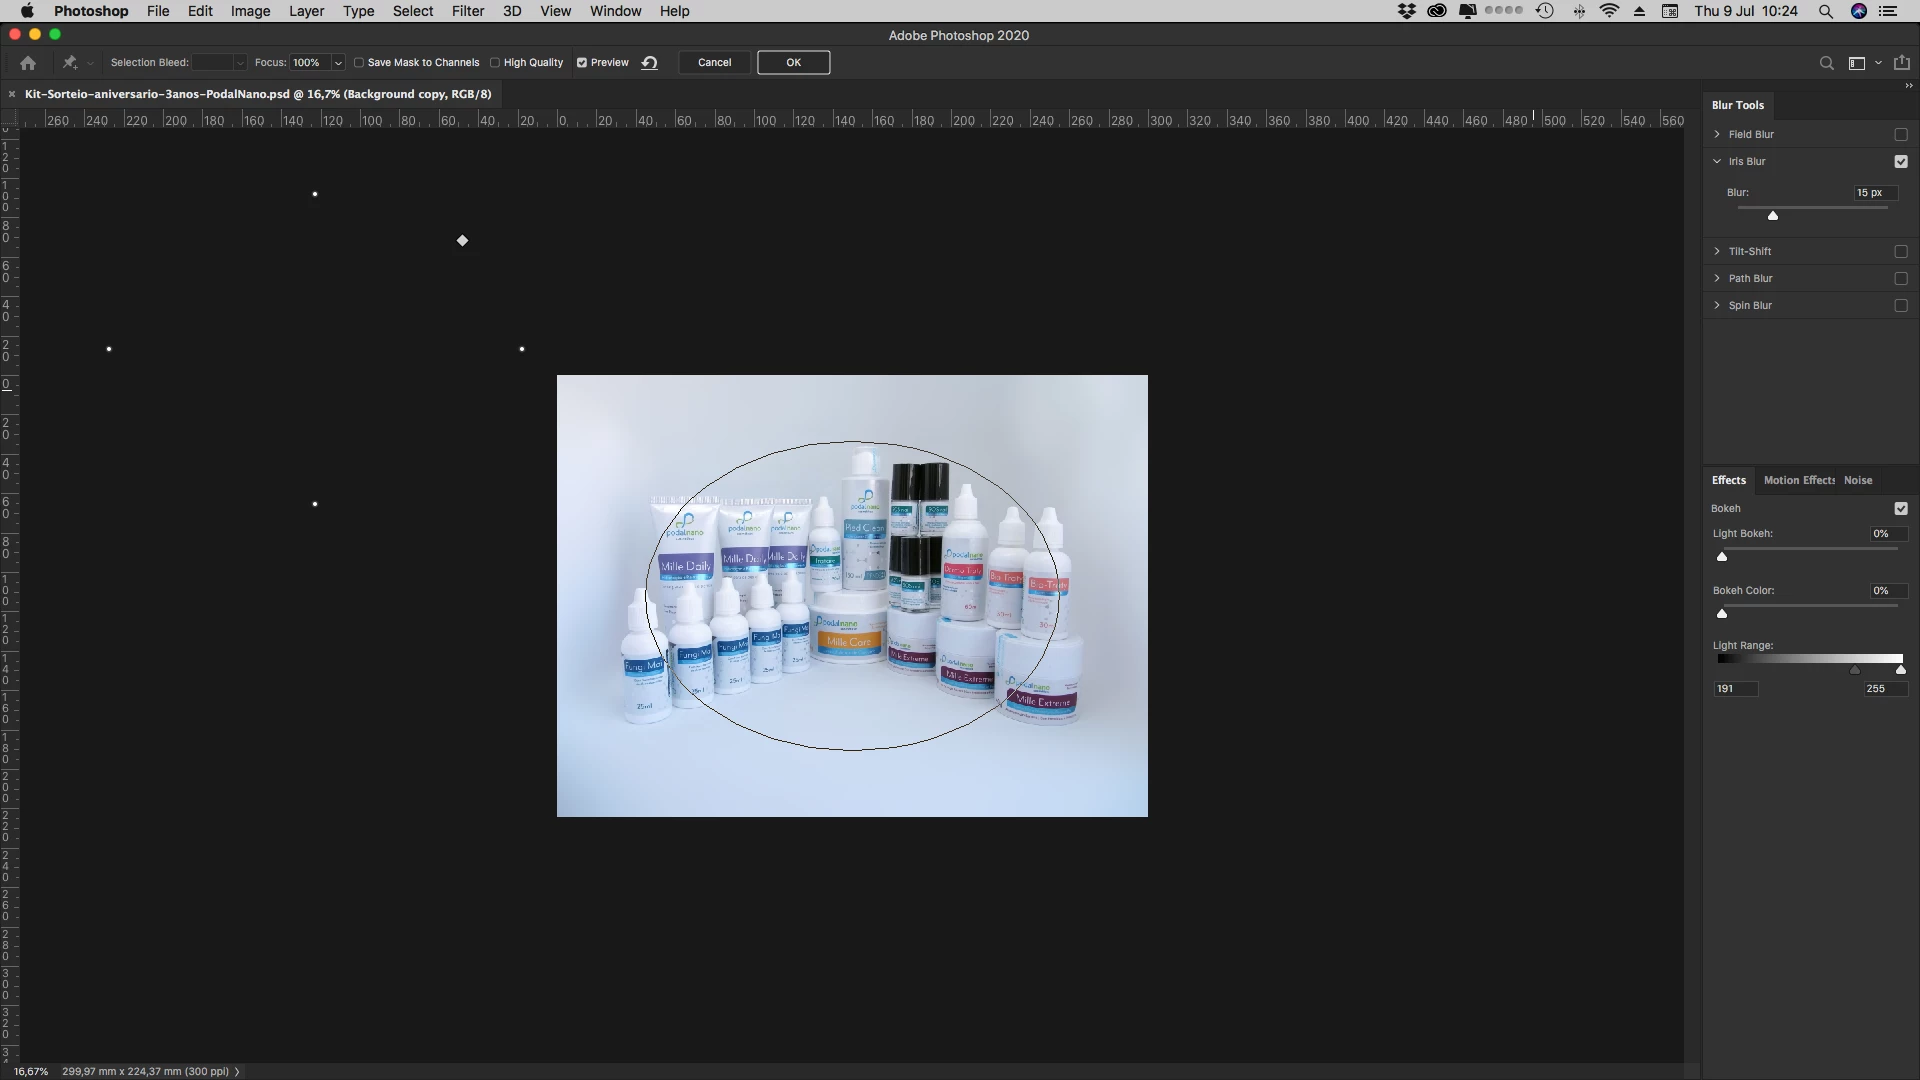Open the workspace layout switcher icon
This screenshot has width=1920, height=1080.
point(1857,63)
